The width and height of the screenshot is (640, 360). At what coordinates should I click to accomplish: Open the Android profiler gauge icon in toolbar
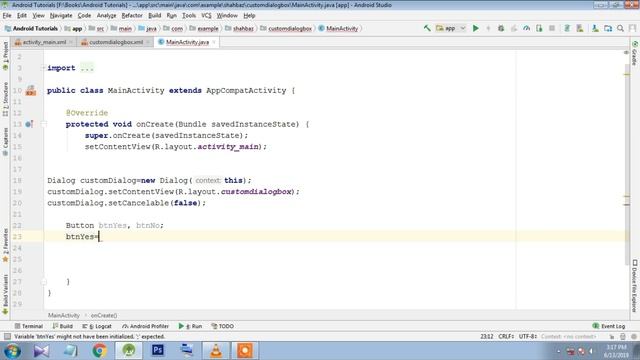[x=527, y=28]
